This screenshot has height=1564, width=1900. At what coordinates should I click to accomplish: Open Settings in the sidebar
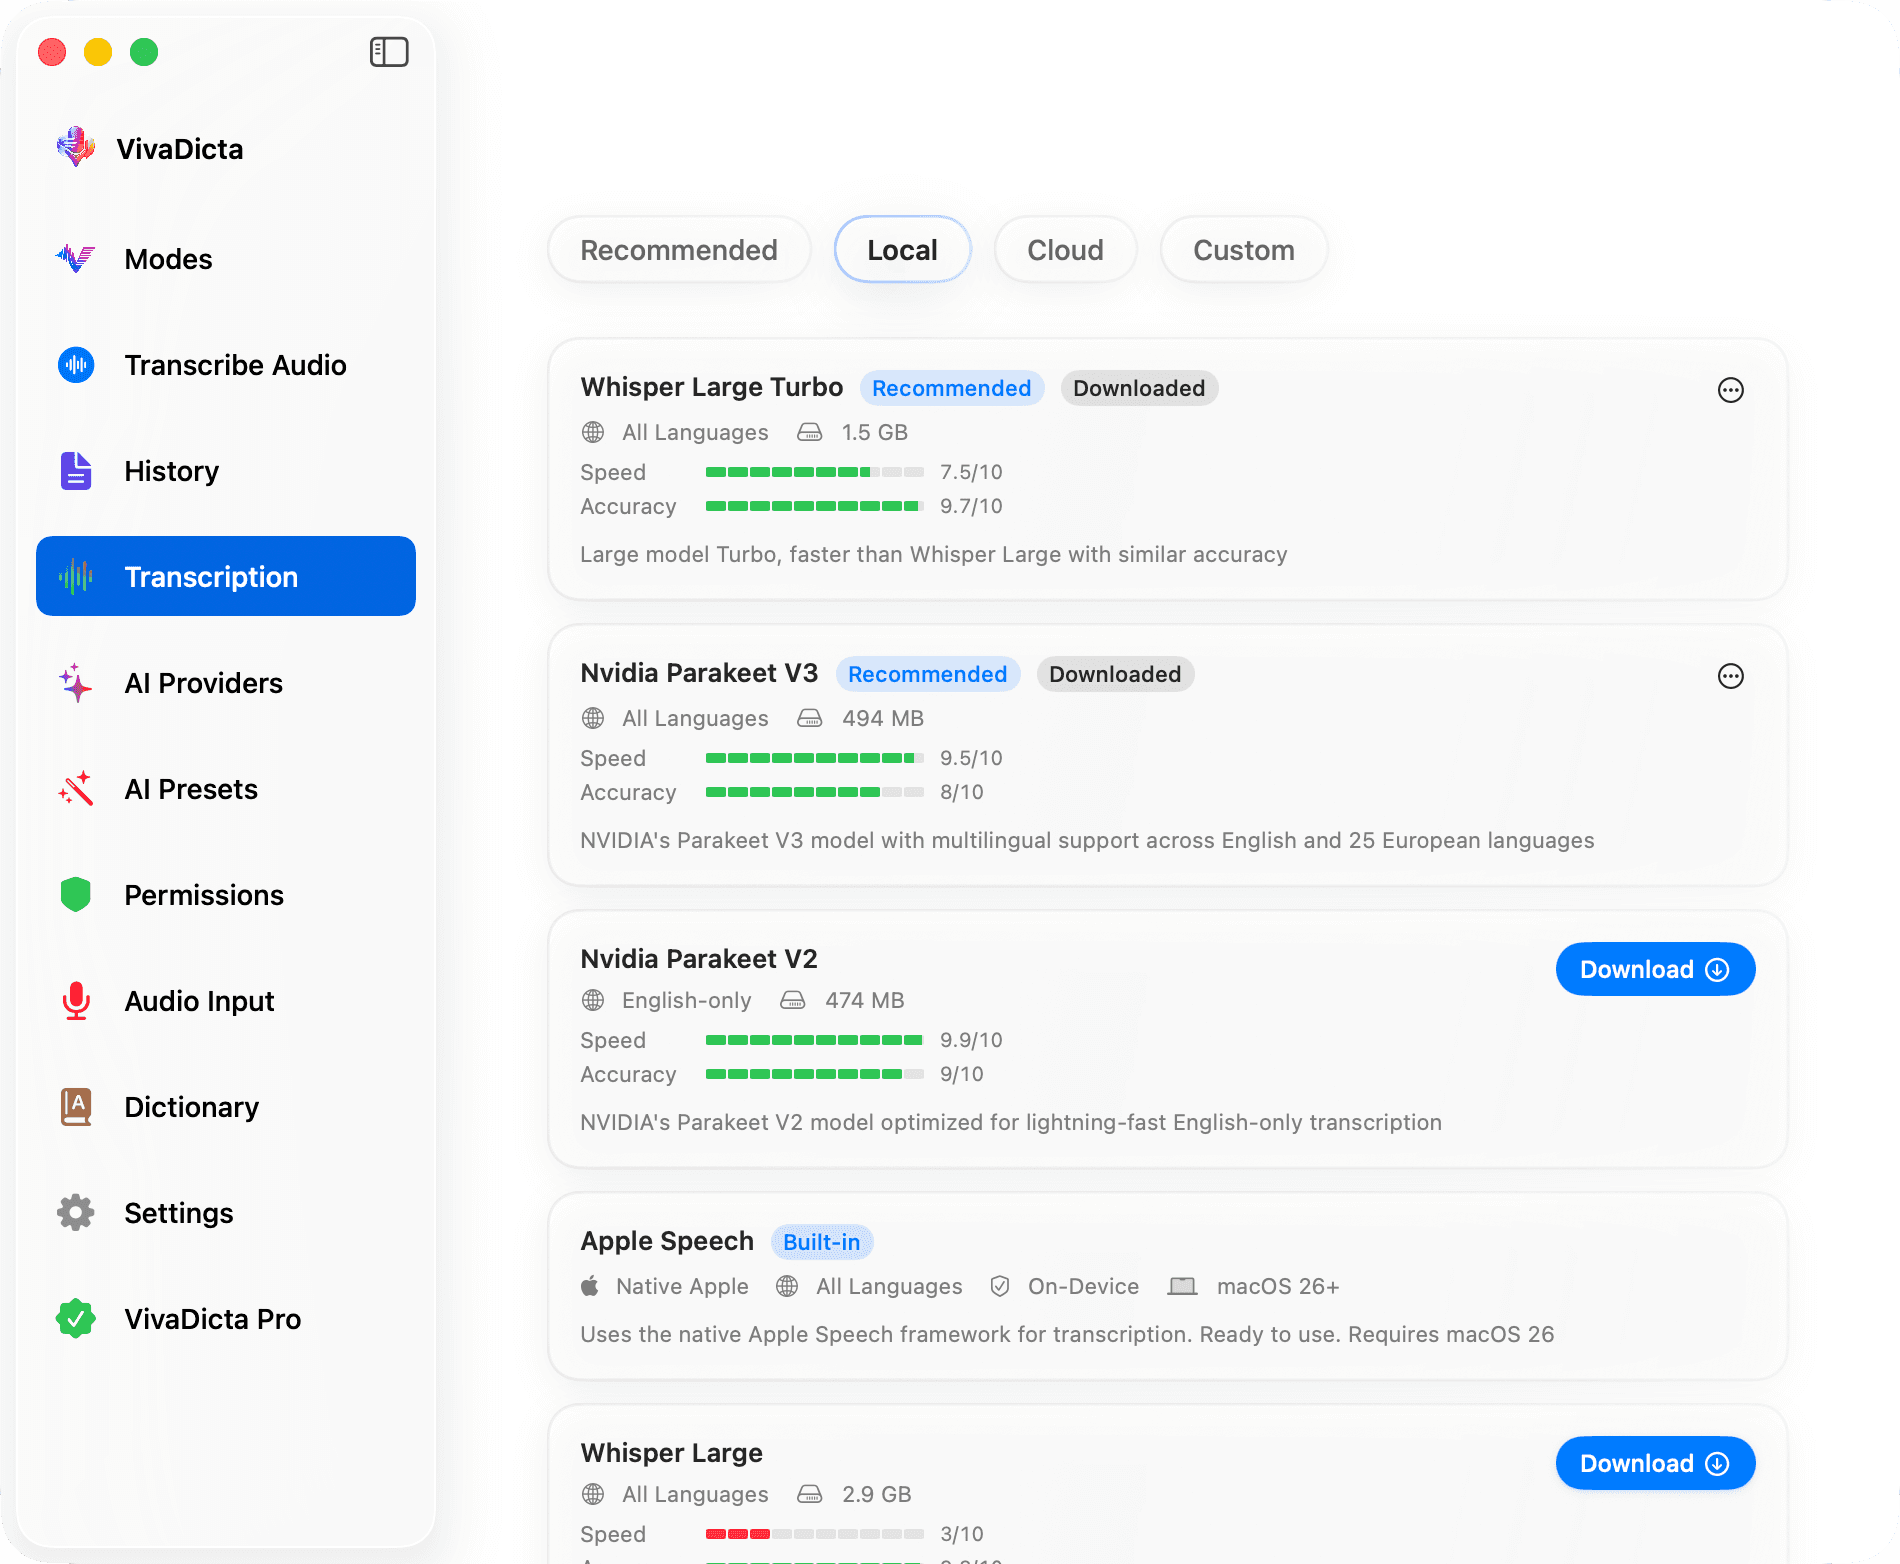coord(178,1213)
